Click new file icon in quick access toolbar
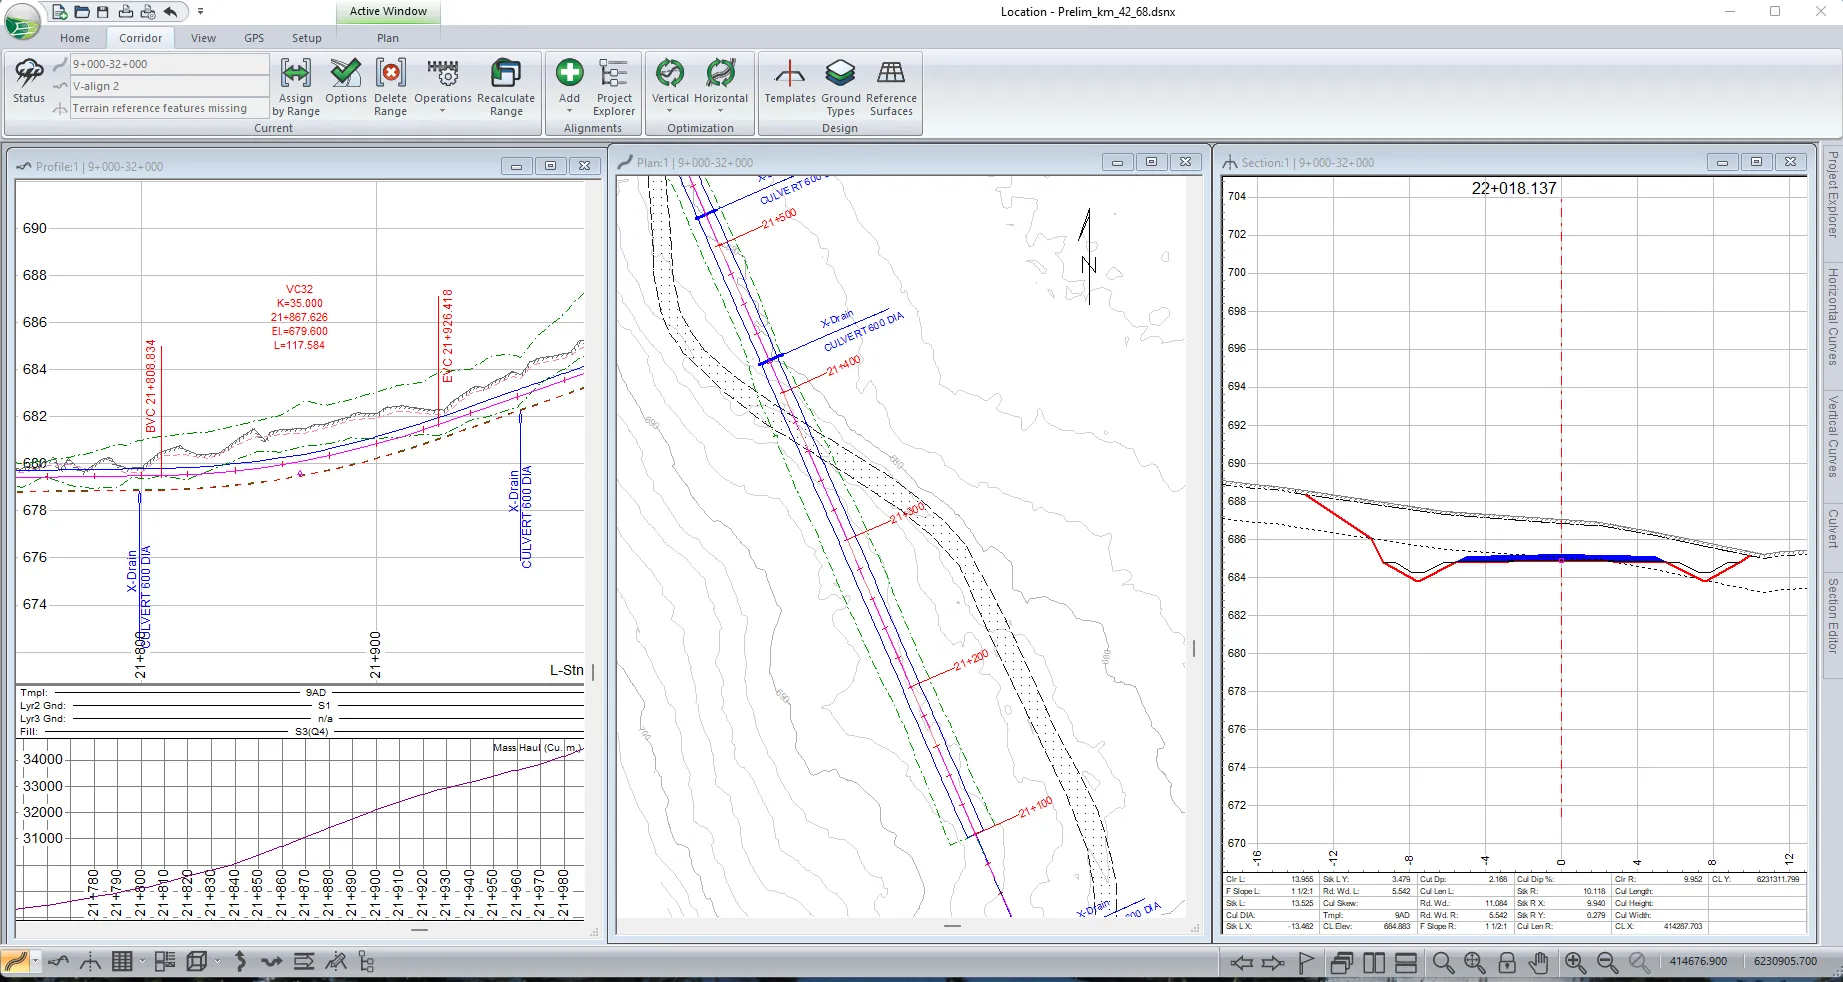 tap(60, 12)
